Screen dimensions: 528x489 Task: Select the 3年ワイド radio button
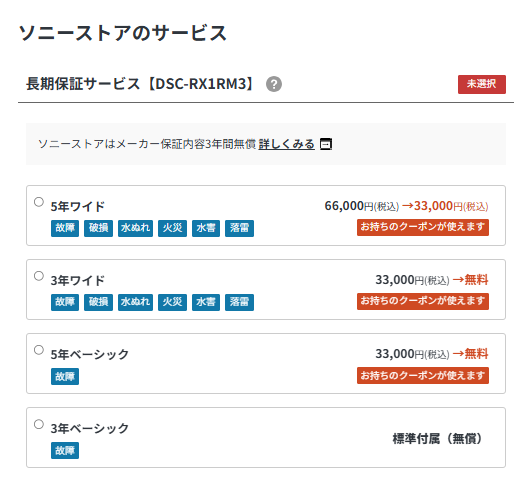39,276
